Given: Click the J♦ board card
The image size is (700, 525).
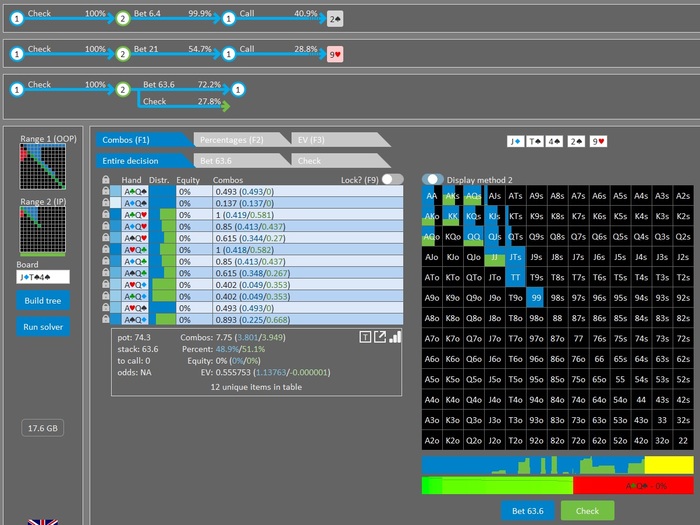Looking at the screenshot, I should click(516, 142).
